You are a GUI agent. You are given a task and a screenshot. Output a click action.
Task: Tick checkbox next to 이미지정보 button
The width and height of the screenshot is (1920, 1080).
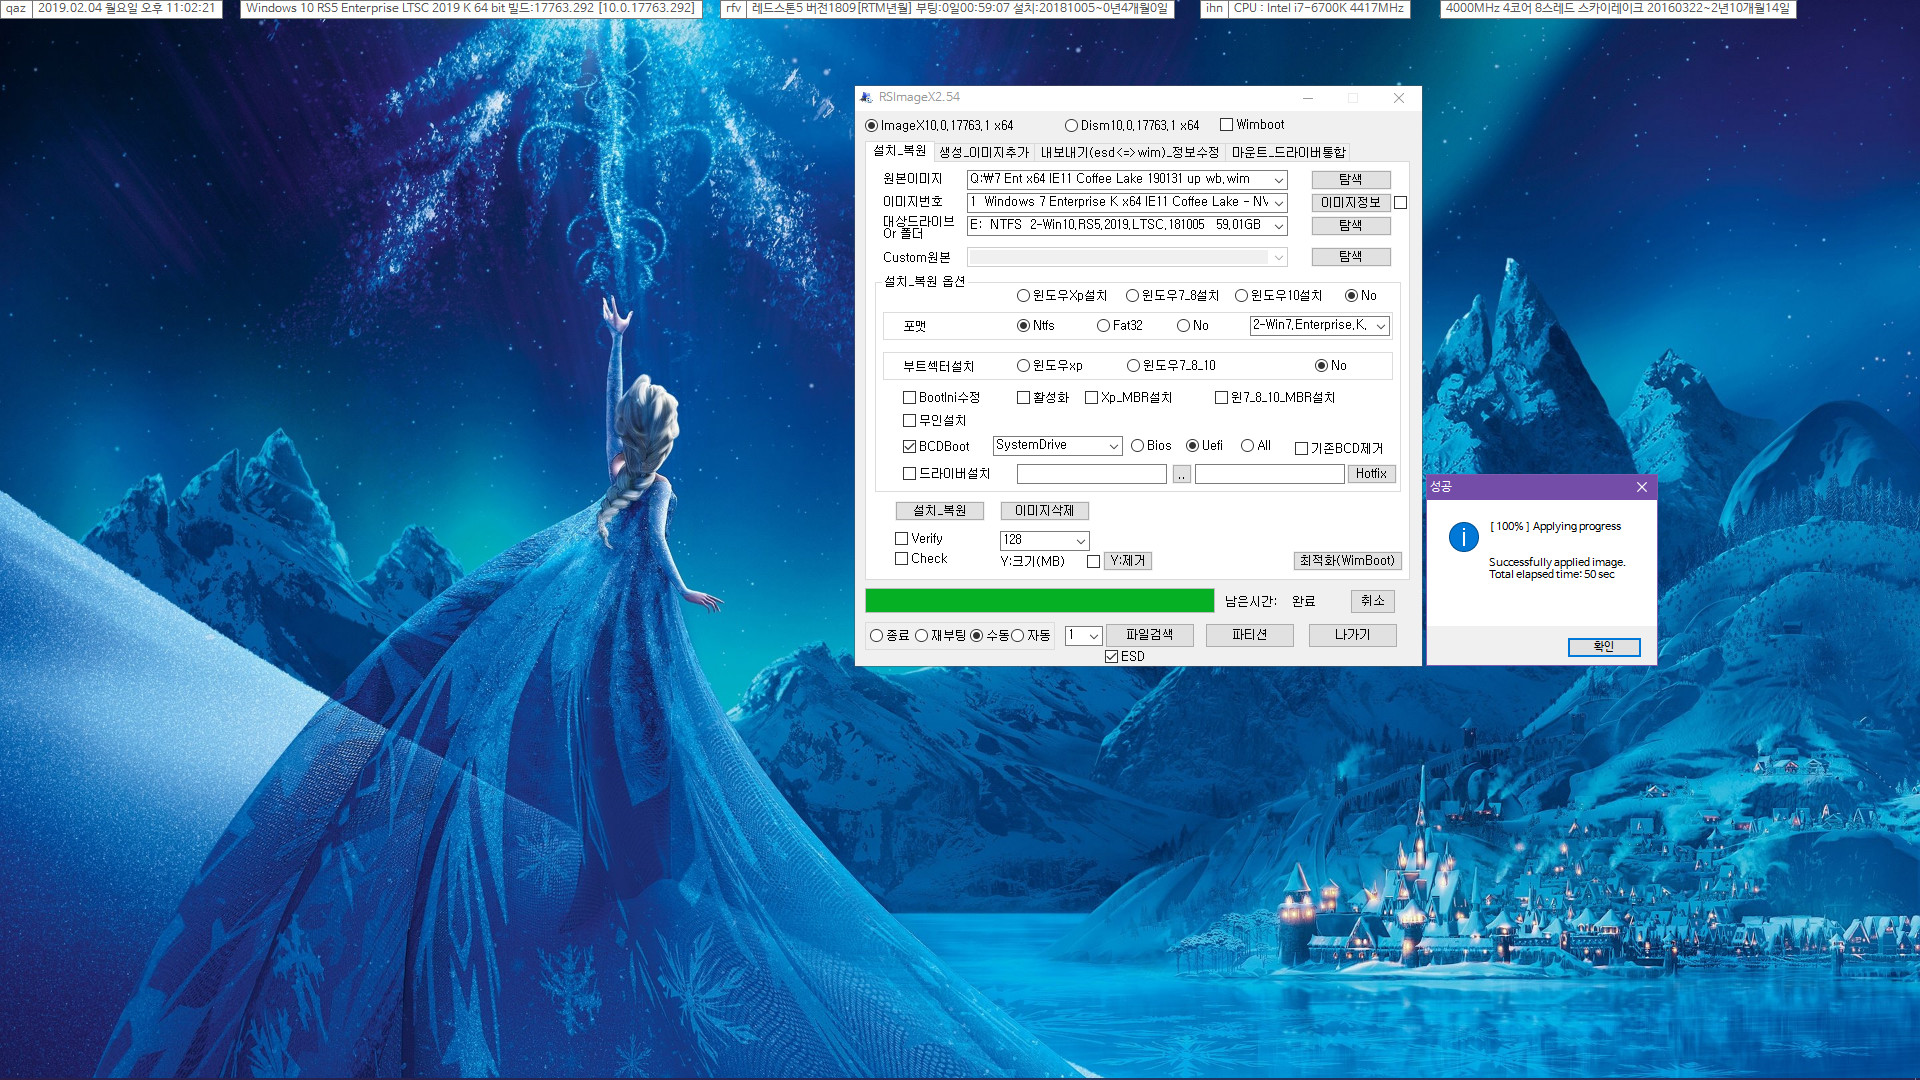pos(1401,203)
